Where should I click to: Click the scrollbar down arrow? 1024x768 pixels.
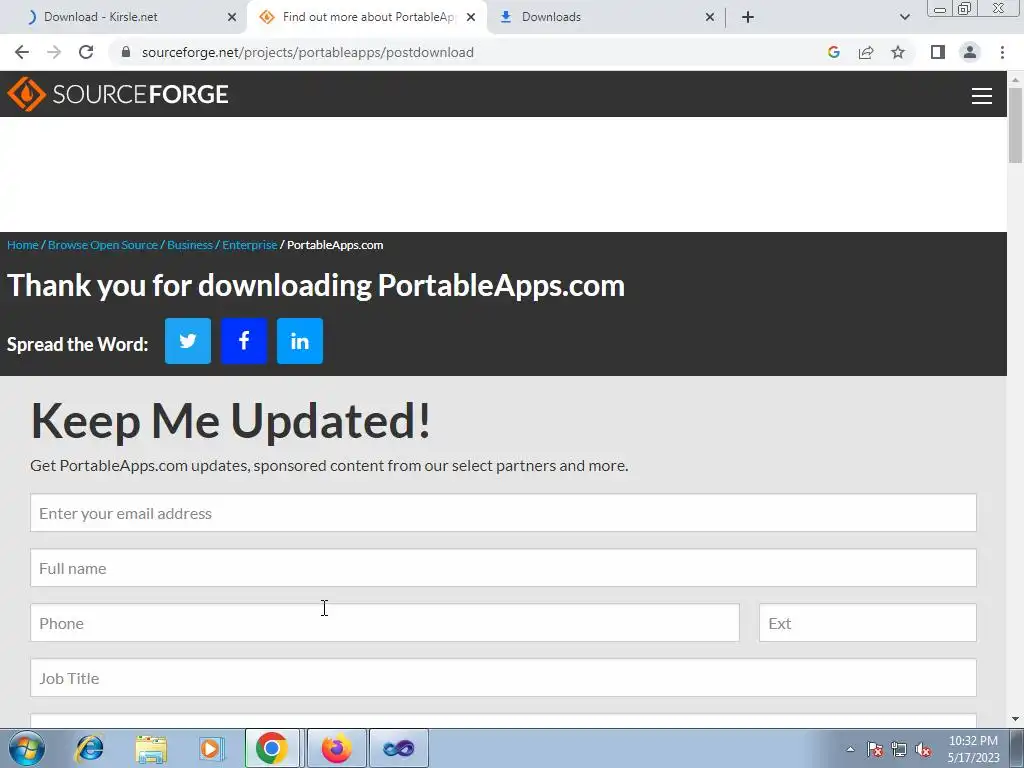(x=1015, y=719)
